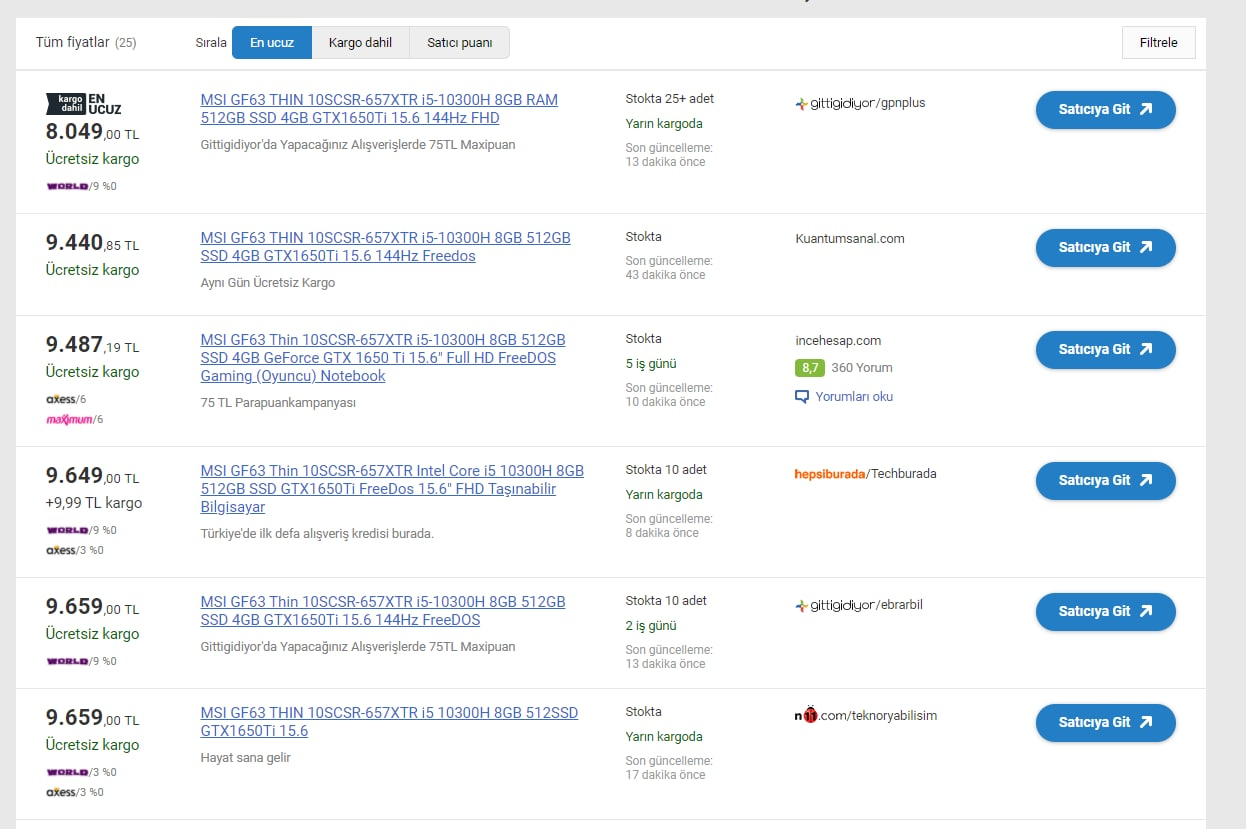The width and height of the screenshot is (1246, 829).
Task: Go to seller for gittigidiyor/gpnplus offer
Action: [1105, 110]
